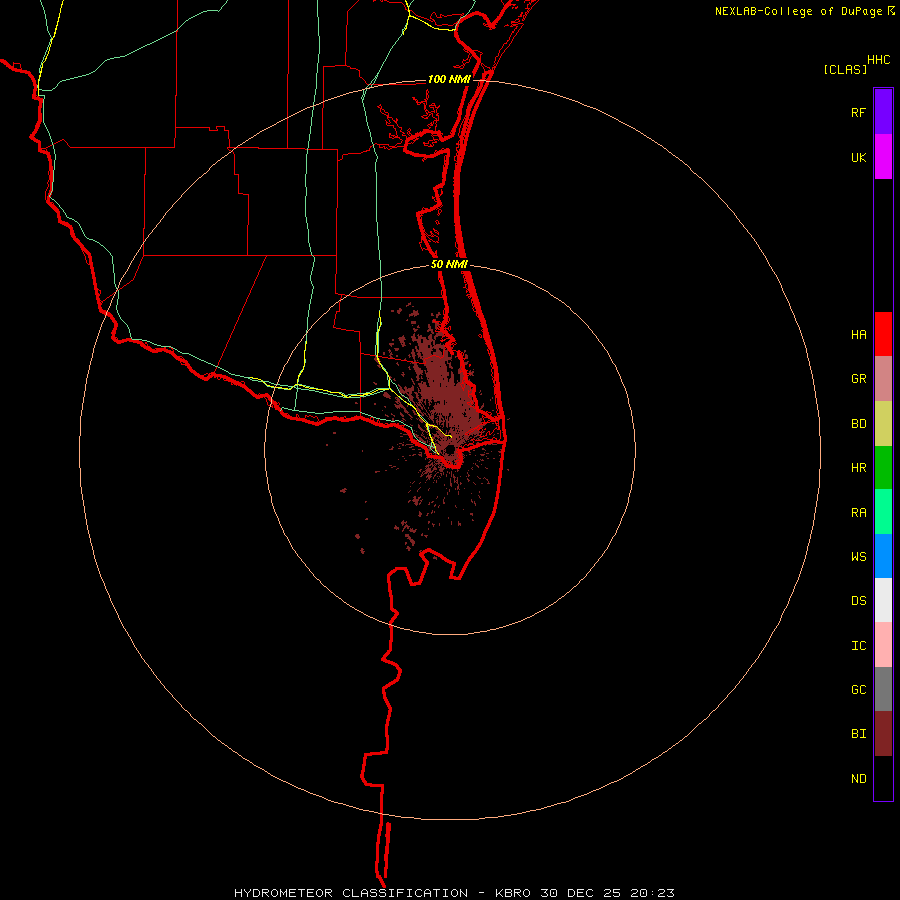Viewport: 900px width, 900px height.
Task: Click the RF purple legend swatch
Action: point(883,112)
